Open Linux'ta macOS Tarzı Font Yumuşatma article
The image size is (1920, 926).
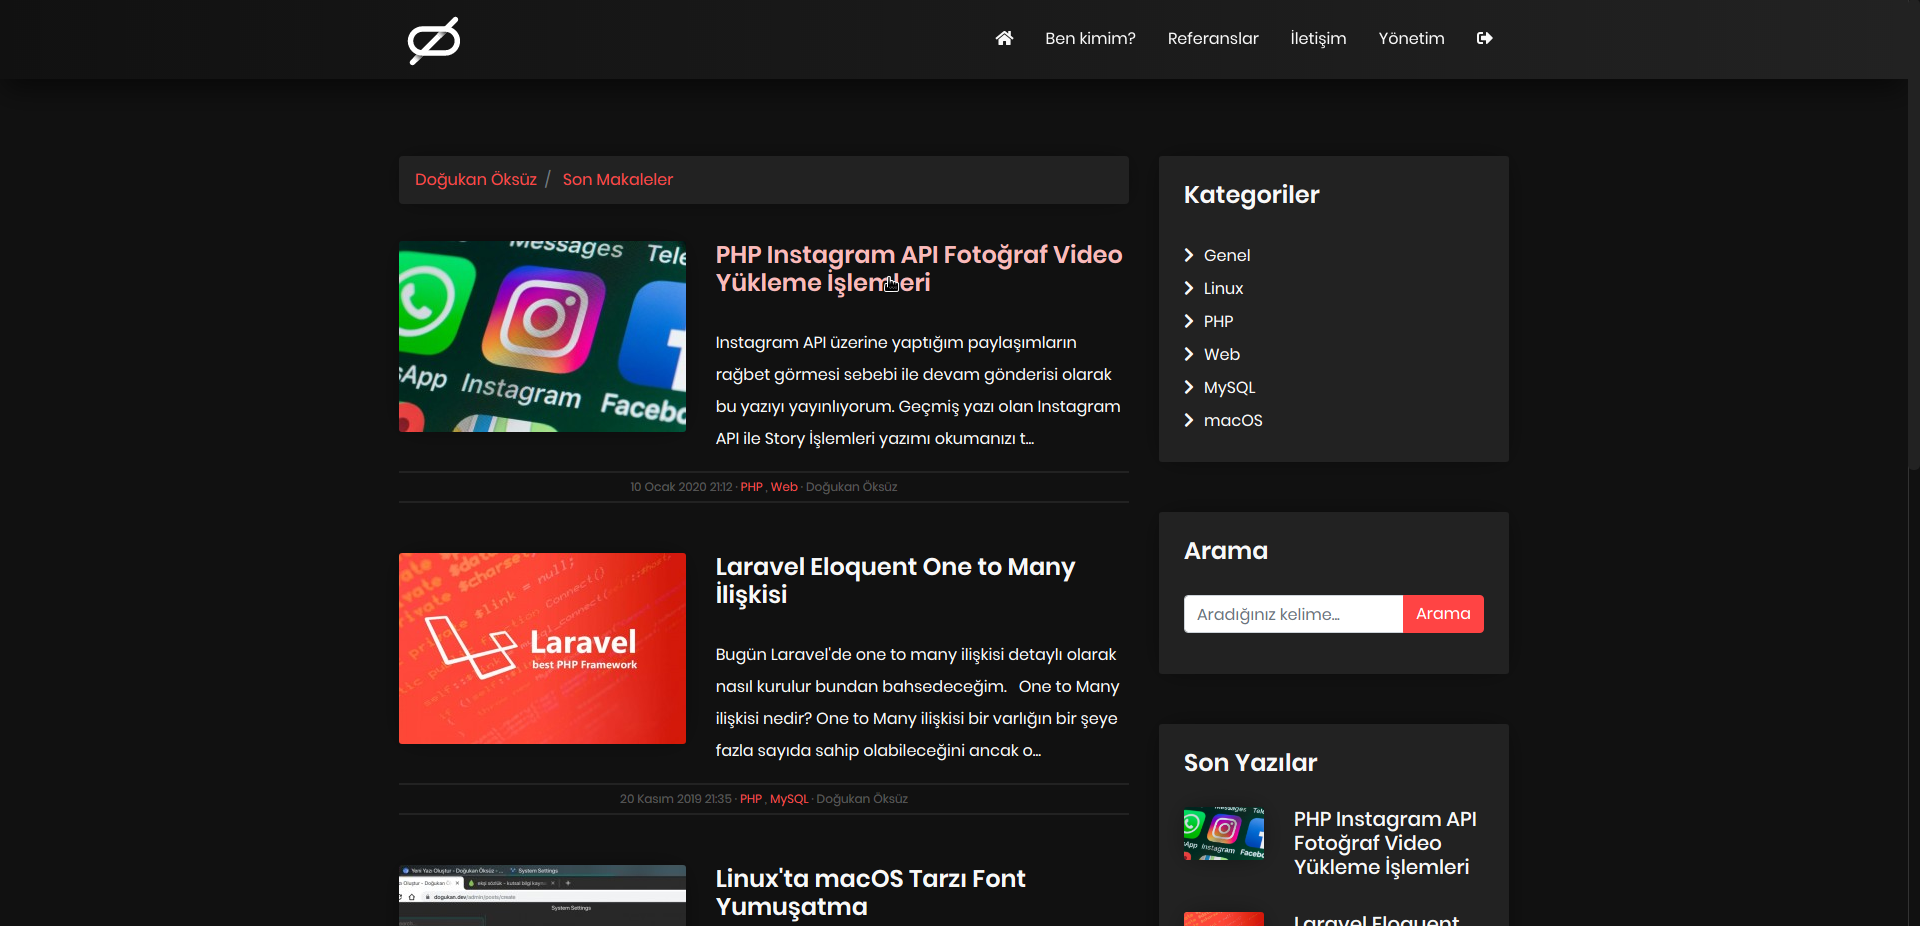870,893
